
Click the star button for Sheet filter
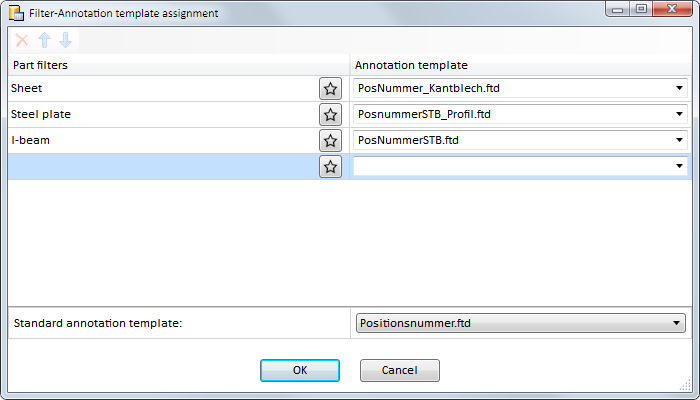pyautogui.click(x=330, y=88)
